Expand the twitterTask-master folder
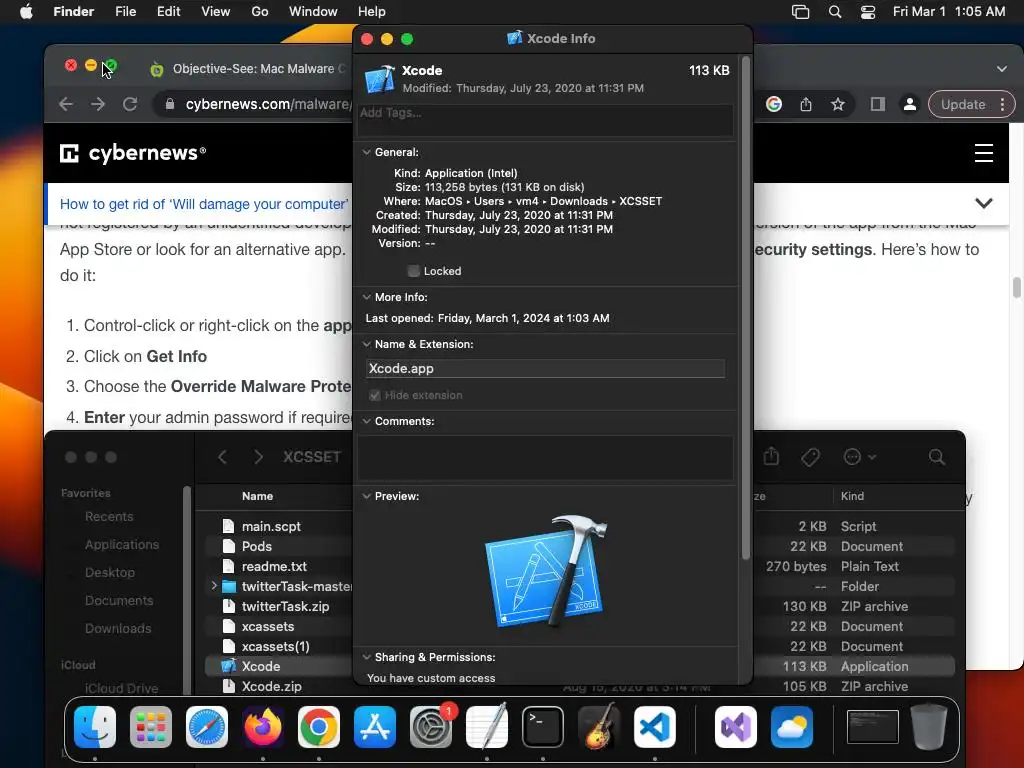 click(214, 586)
